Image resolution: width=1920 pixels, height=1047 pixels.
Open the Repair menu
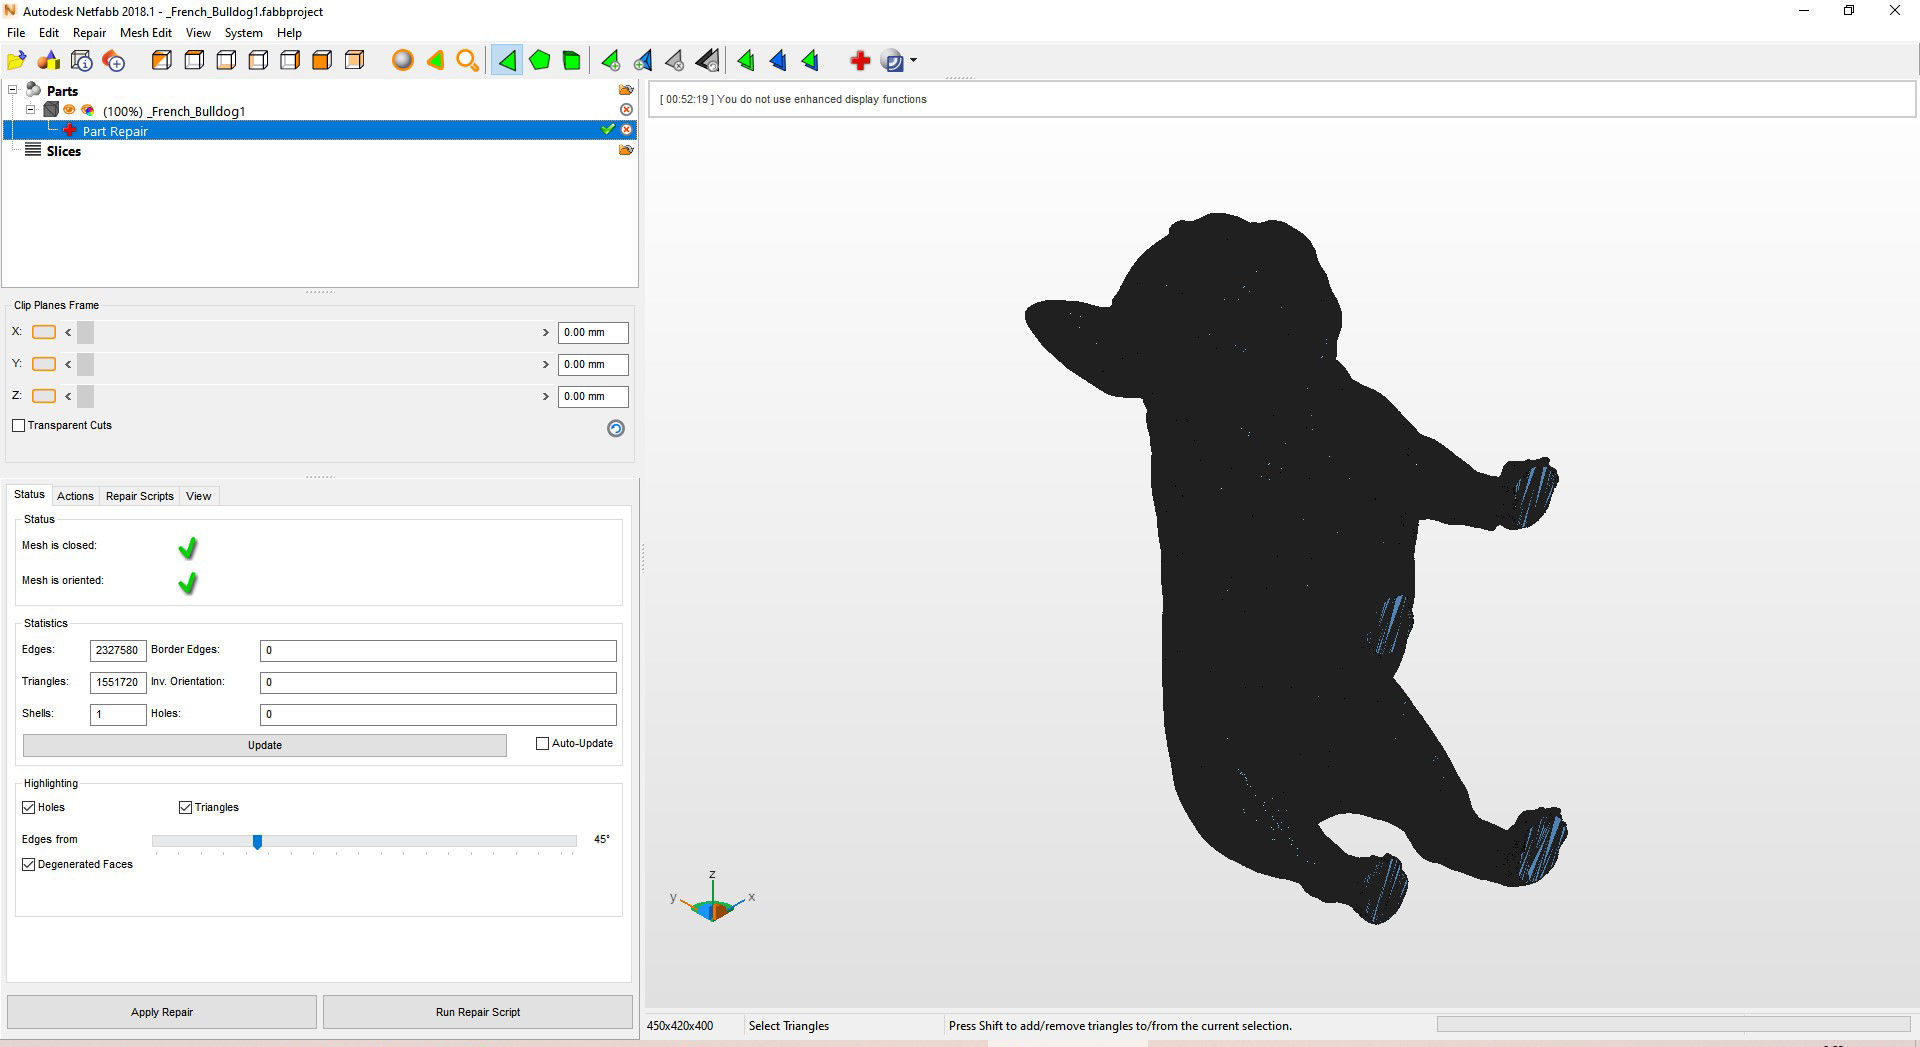tap(89, 33)
